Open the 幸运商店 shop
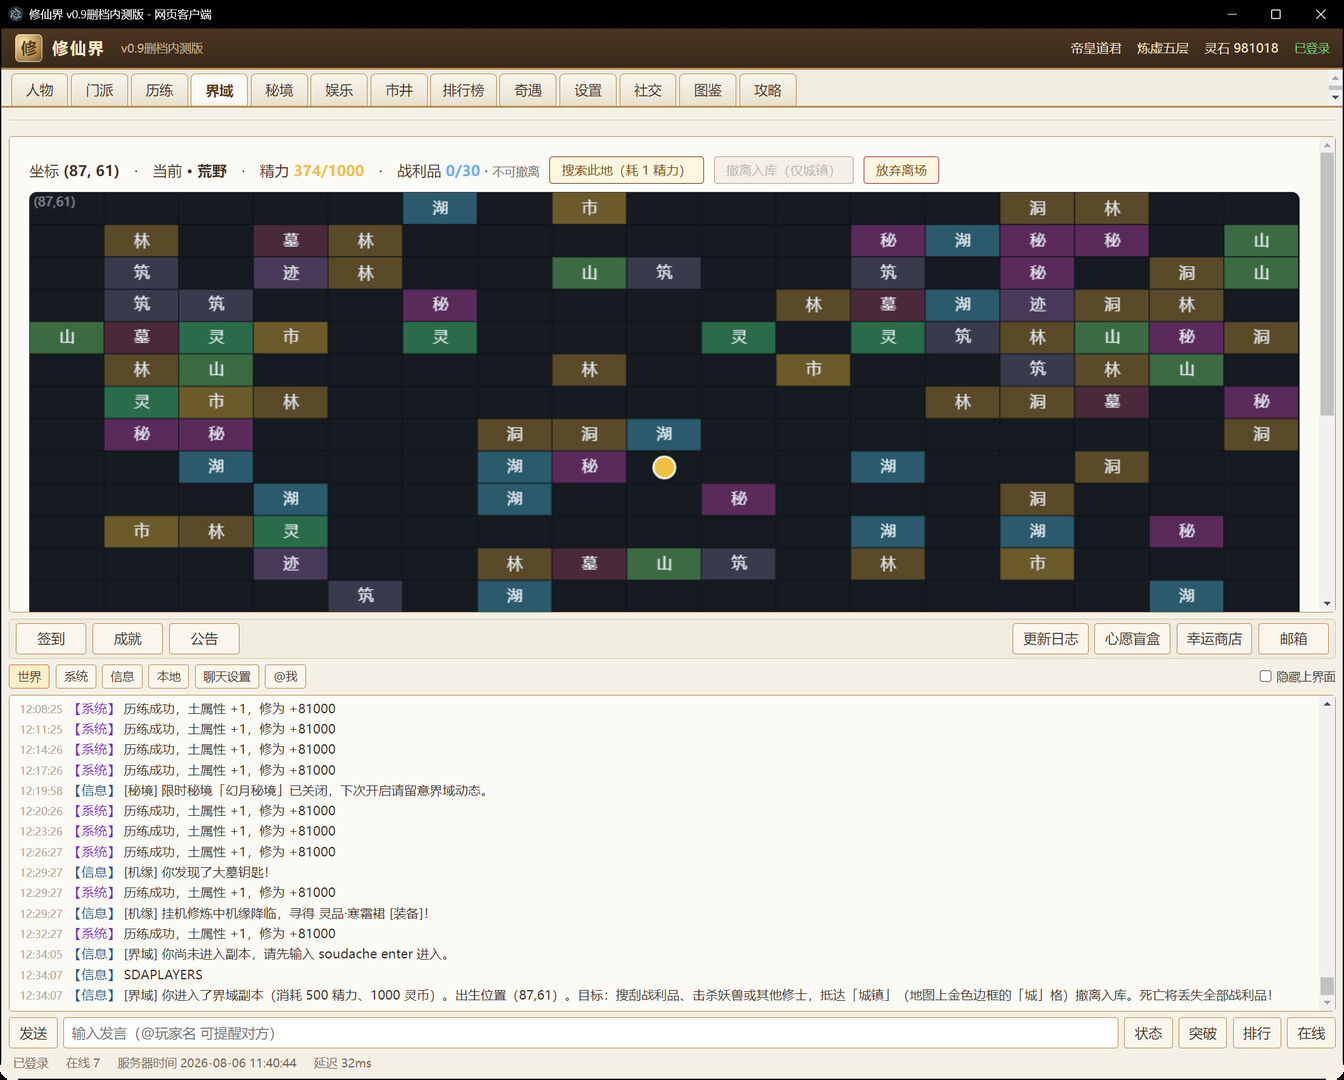1344x1080 pixels. 1215,639
